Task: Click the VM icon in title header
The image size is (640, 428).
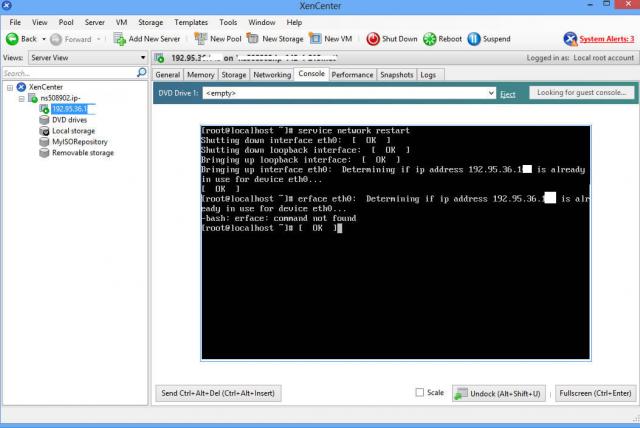Action: [x=160, y=58]
